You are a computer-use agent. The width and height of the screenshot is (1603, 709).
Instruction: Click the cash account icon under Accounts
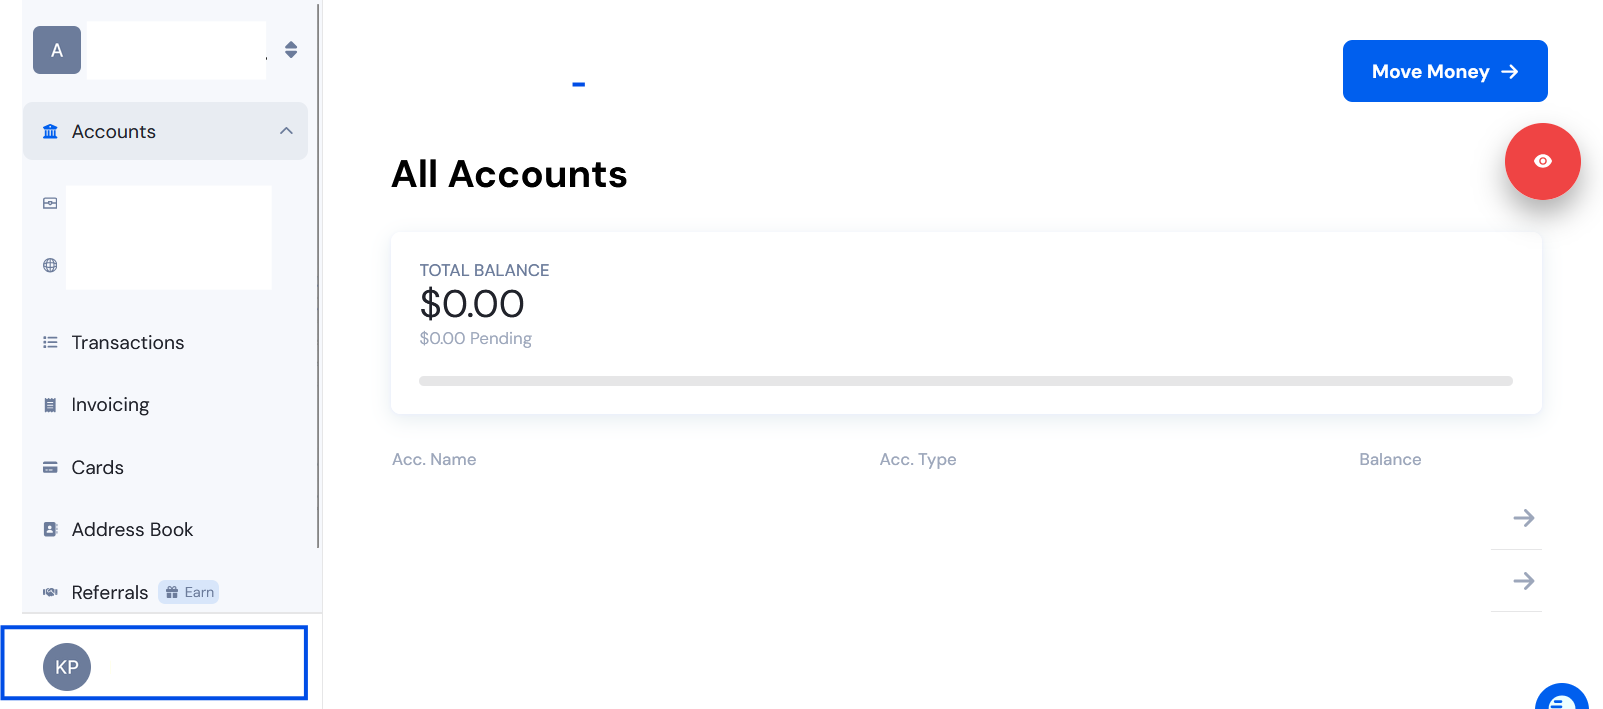coord(50,203)
